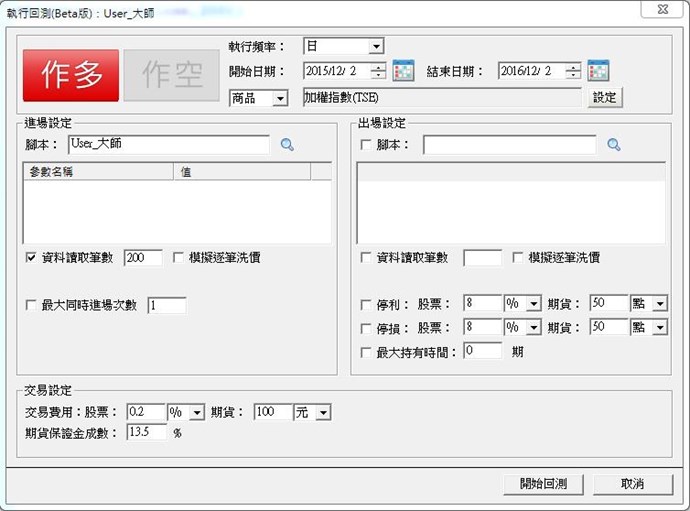
Task: Toggle the exit 腳本 checkbox
Action: pos(366,145)
